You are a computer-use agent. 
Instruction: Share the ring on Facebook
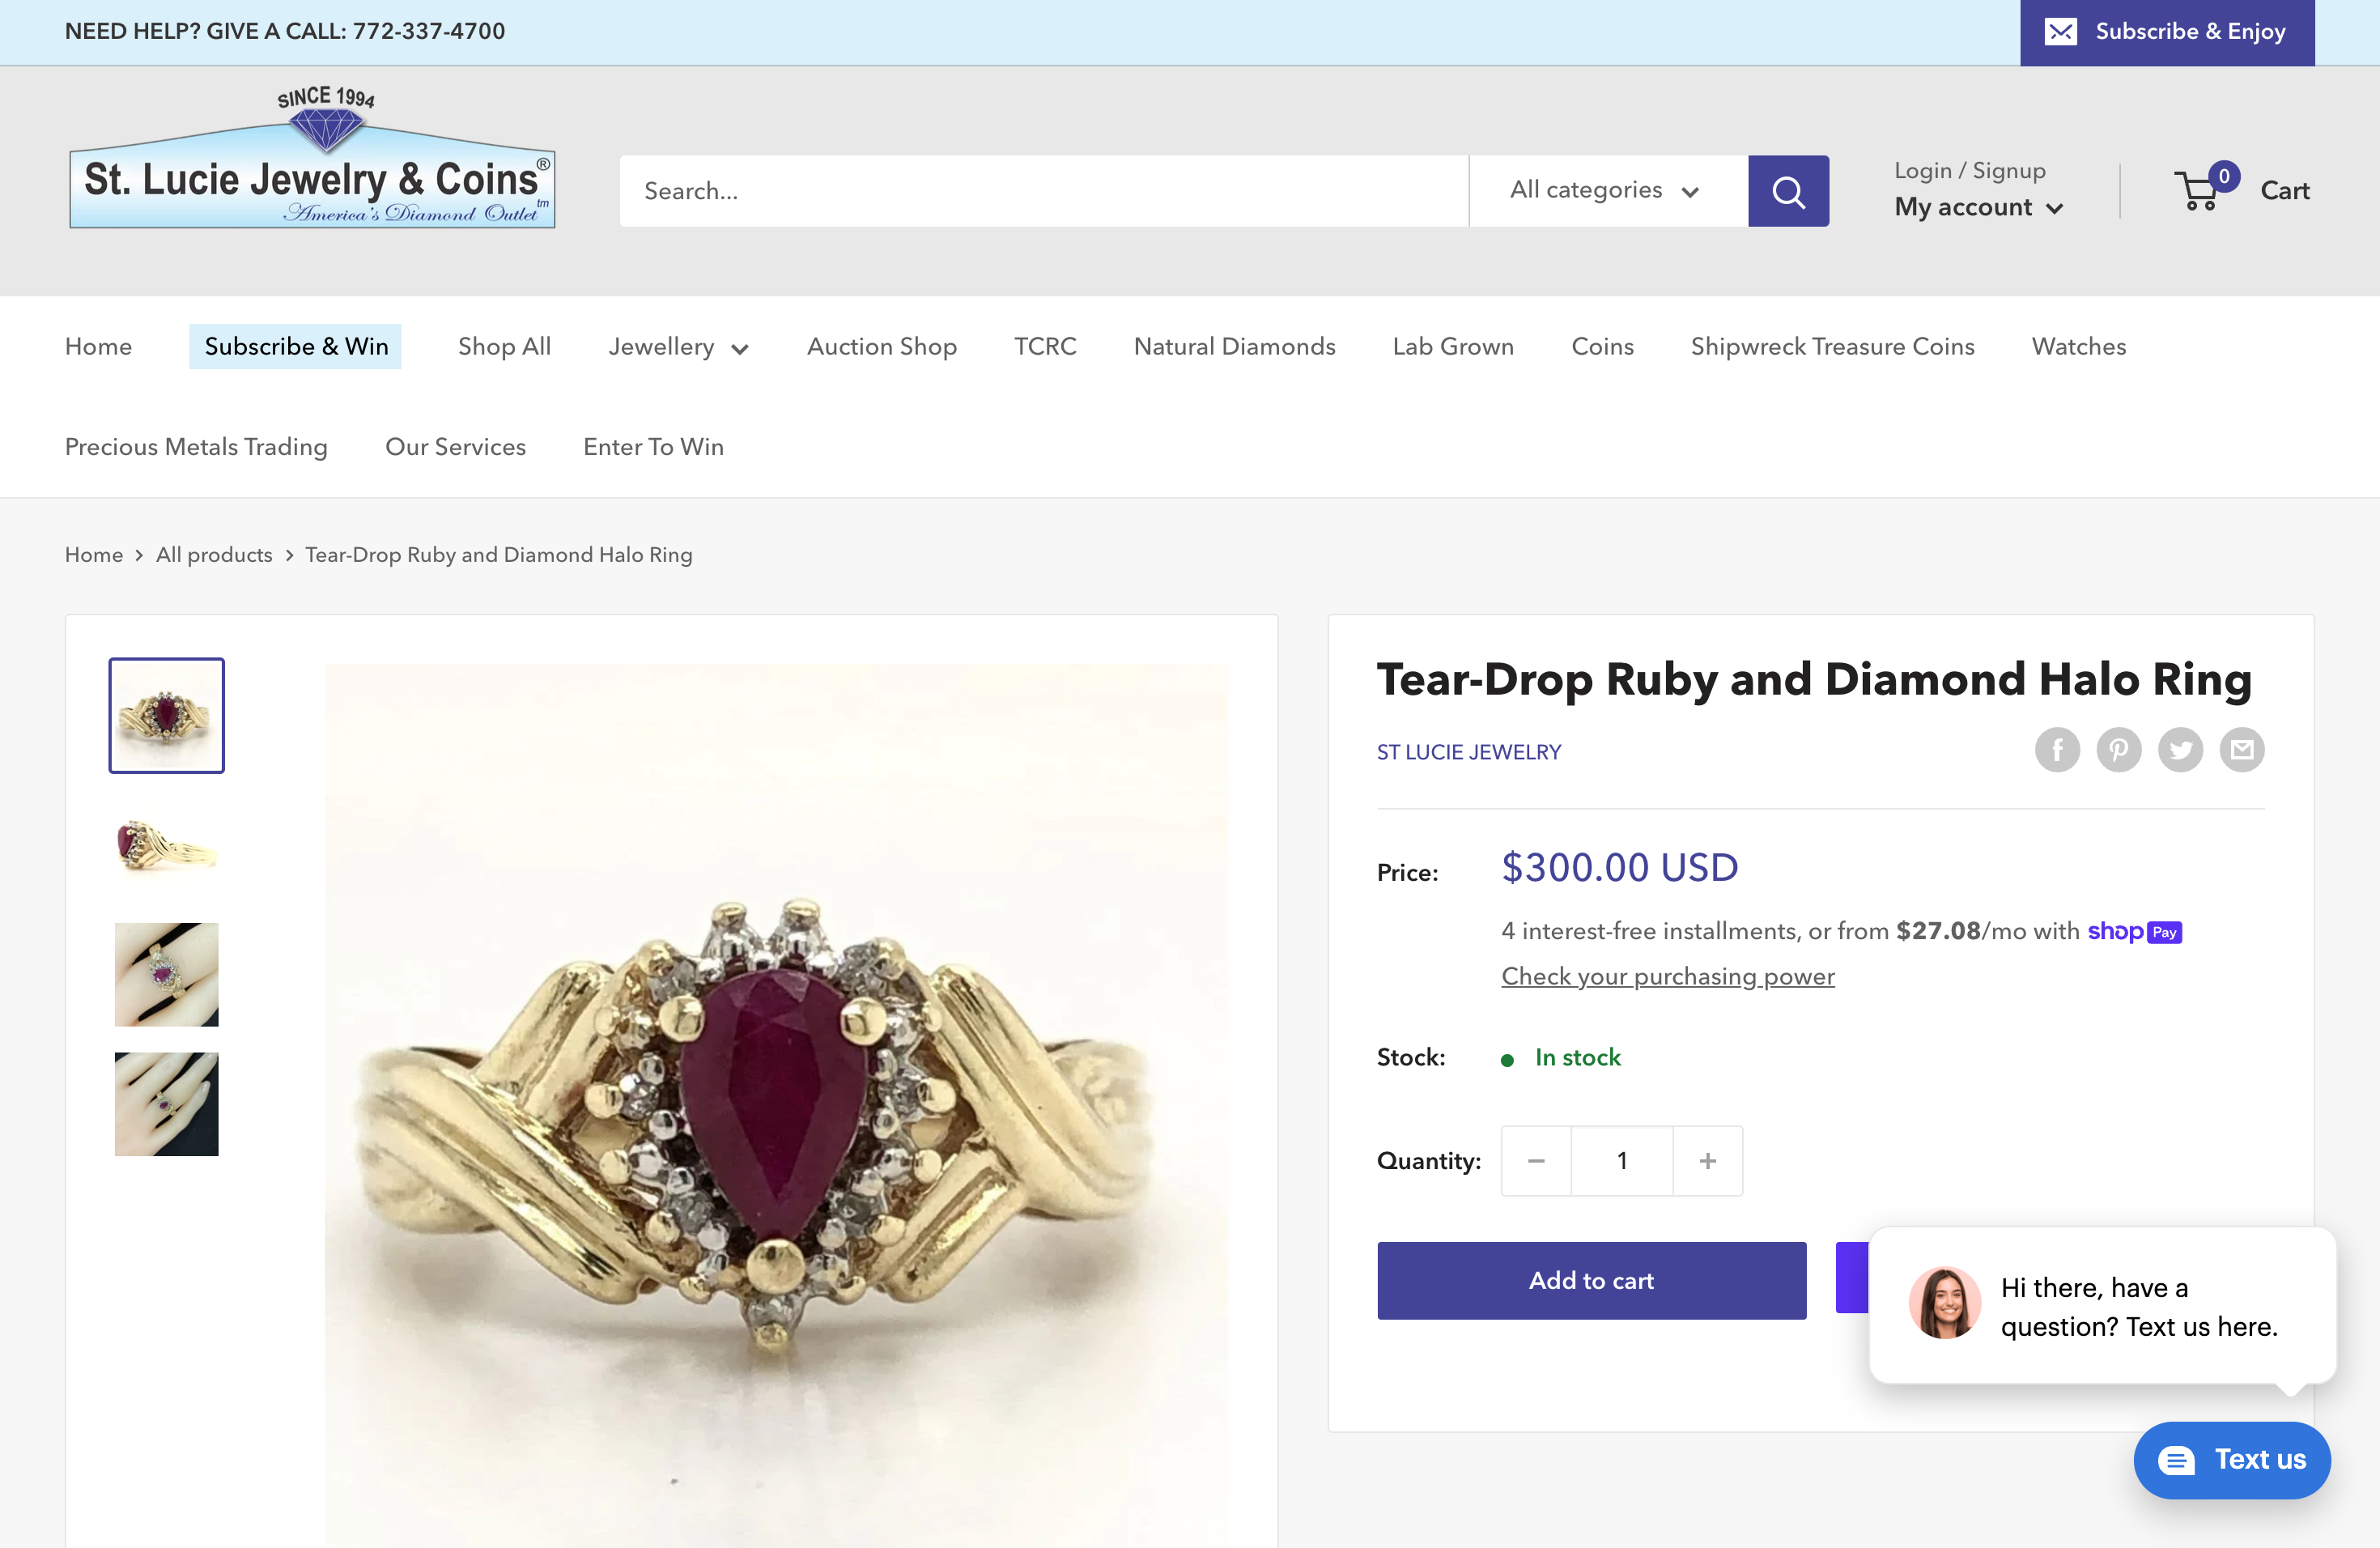(x=2057, y=749)
